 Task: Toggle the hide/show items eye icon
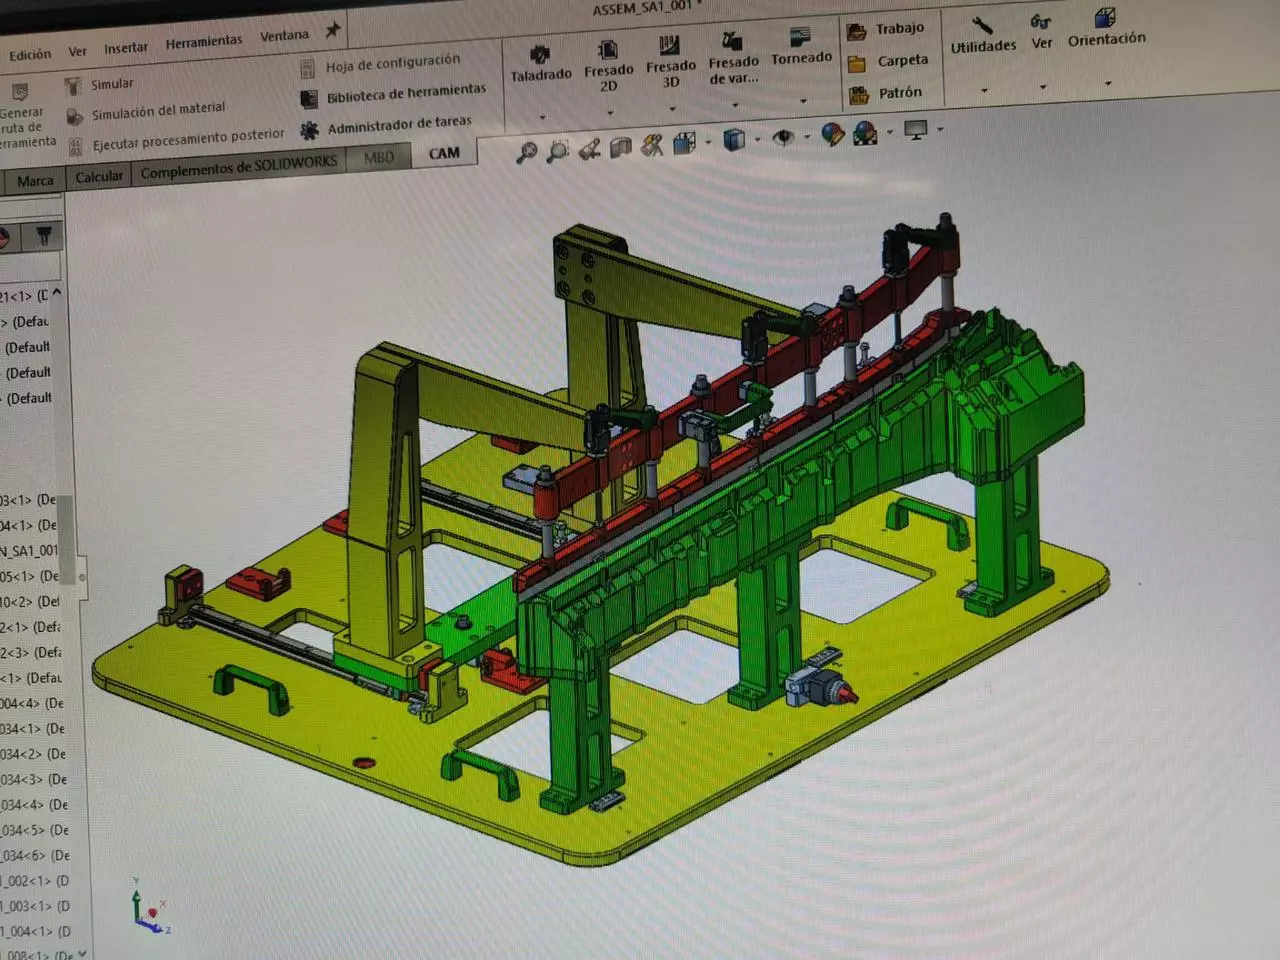coord(783,138)
